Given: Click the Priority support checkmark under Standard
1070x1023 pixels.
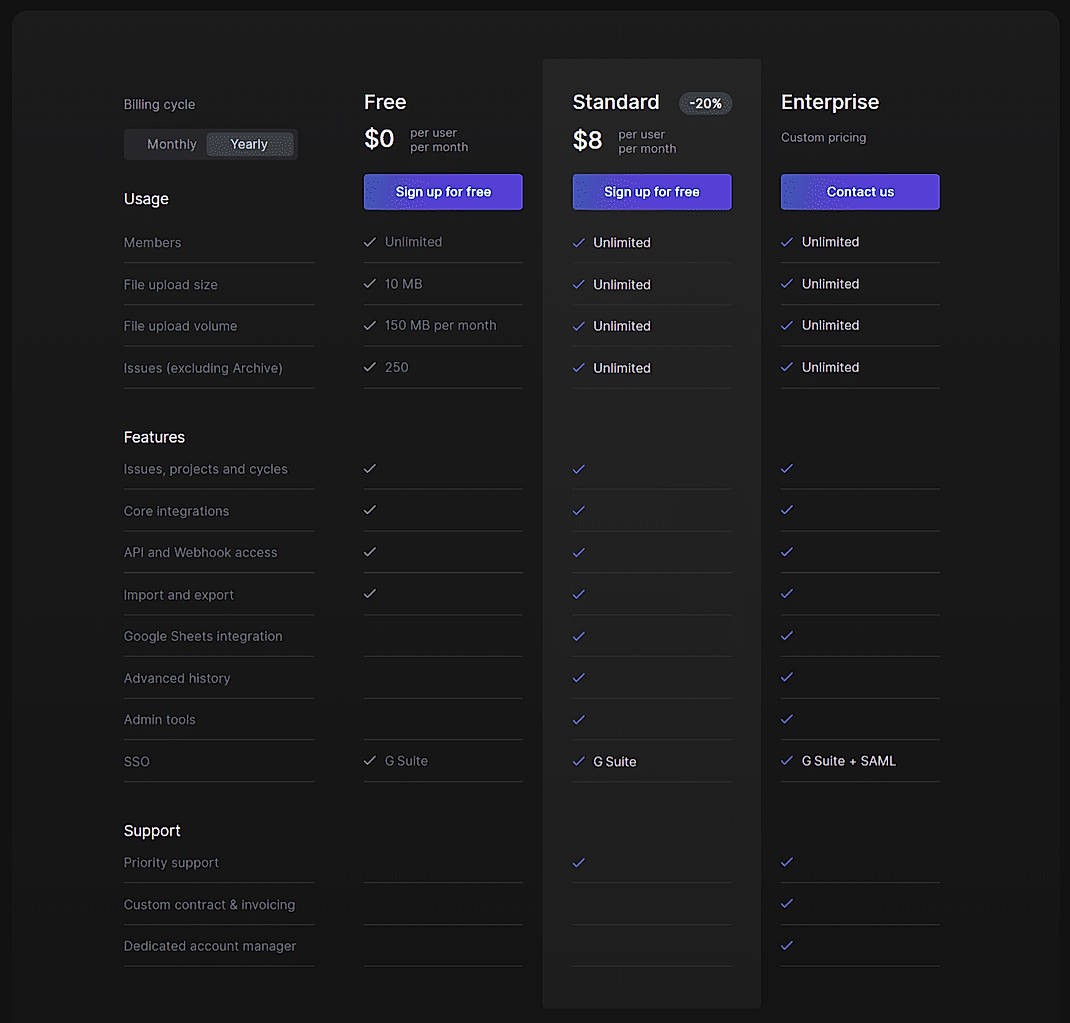Looking at the screenshot, I should (579, 862).
